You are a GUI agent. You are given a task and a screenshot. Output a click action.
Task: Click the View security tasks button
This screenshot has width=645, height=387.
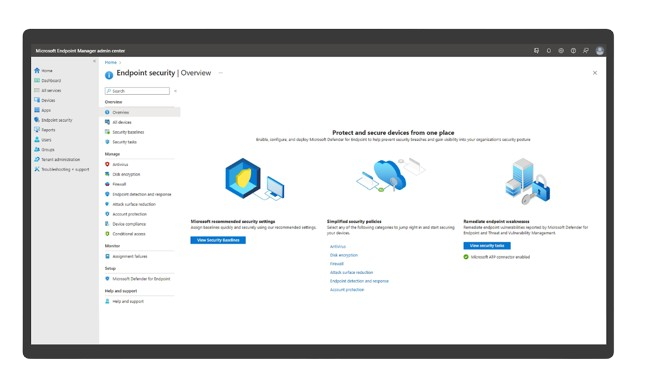click(x=487, y=246)
